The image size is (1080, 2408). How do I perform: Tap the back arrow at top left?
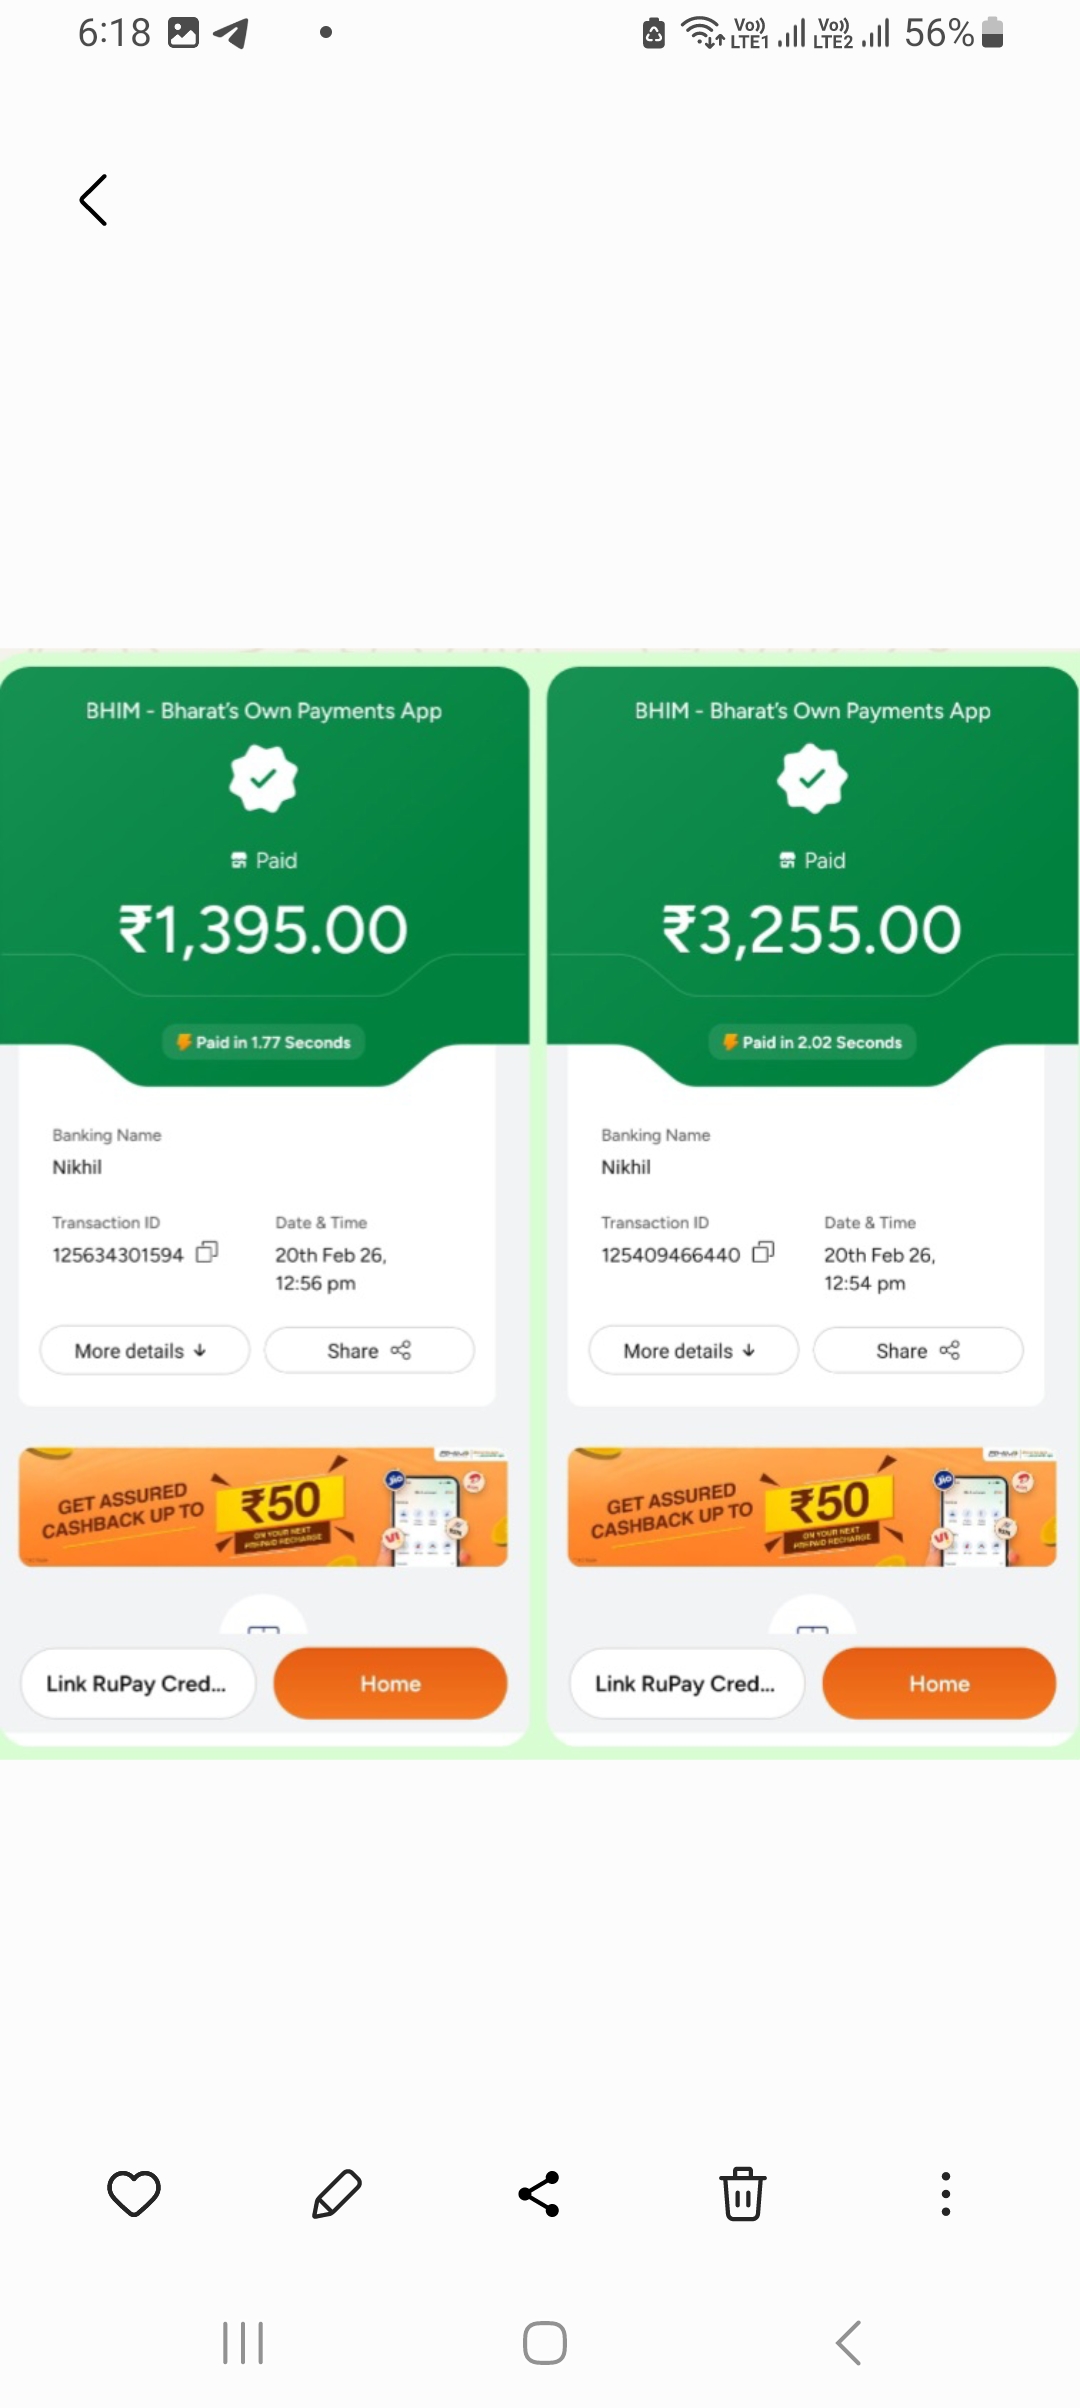click(x=93, y=200)
